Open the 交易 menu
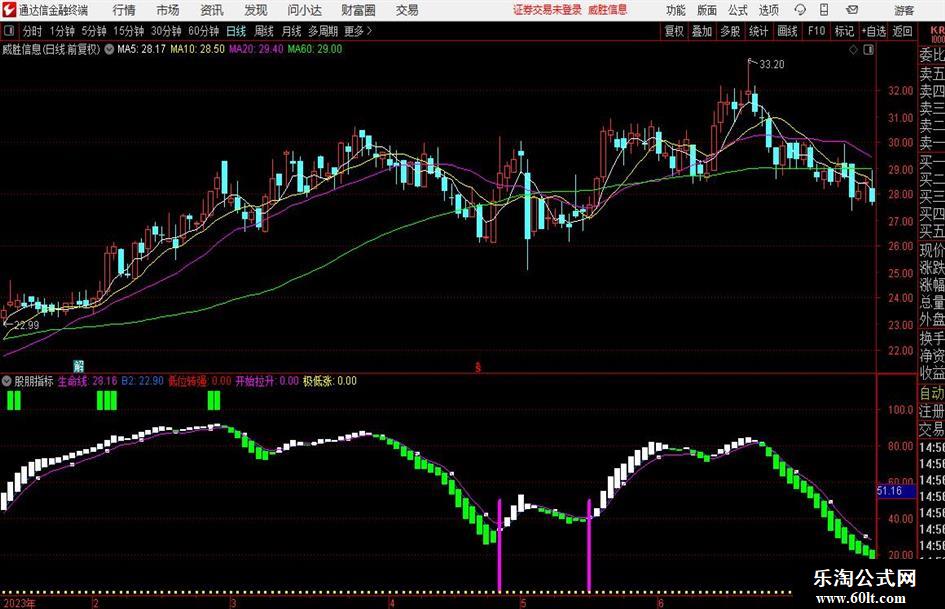This screenshot has height=609, width=945. 407,10
